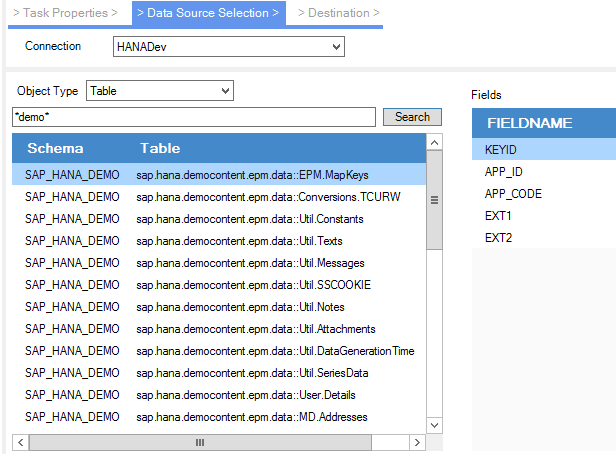The height and width of the screenshot is (454, 616).
Task: Select the Util.Notes table row
Action: coord(219,307)
